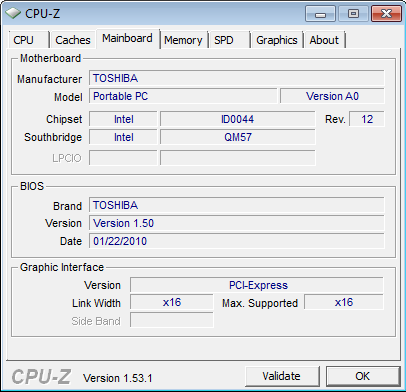Click the empty LPCIO vendor field
This screenshot has width=406, height=392.
pyautogui.click(x=123, y=158)
